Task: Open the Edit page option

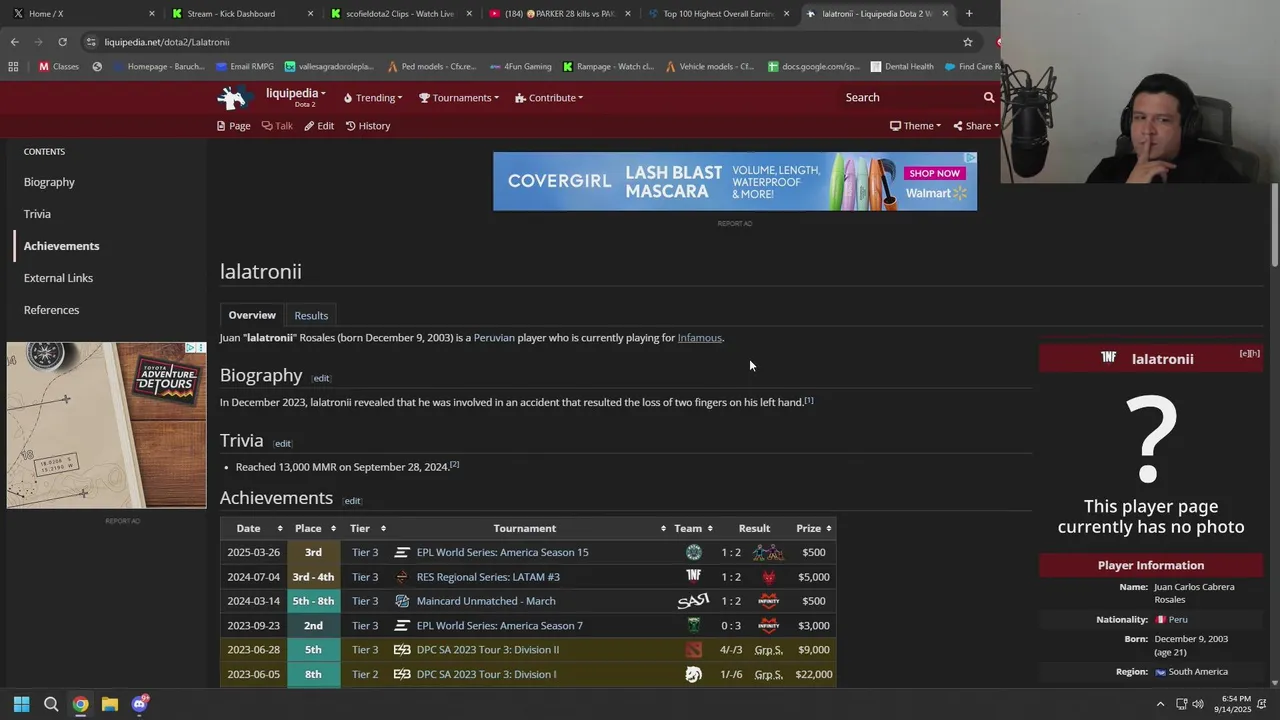Action: click(x=319, y=125)
